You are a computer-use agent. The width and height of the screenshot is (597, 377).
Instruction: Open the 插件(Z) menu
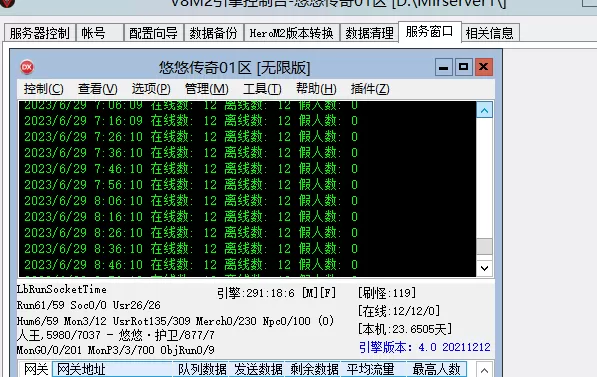click(x=370, y=89)
